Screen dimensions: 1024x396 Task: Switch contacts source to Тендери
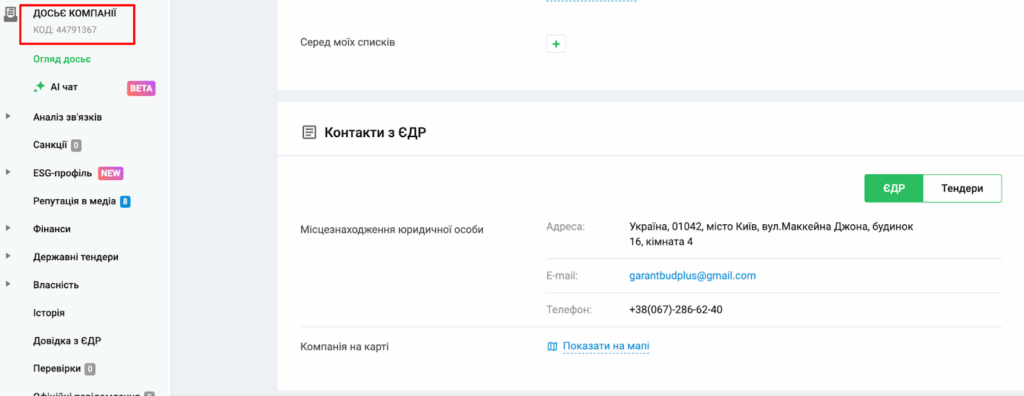pos(962,188)
